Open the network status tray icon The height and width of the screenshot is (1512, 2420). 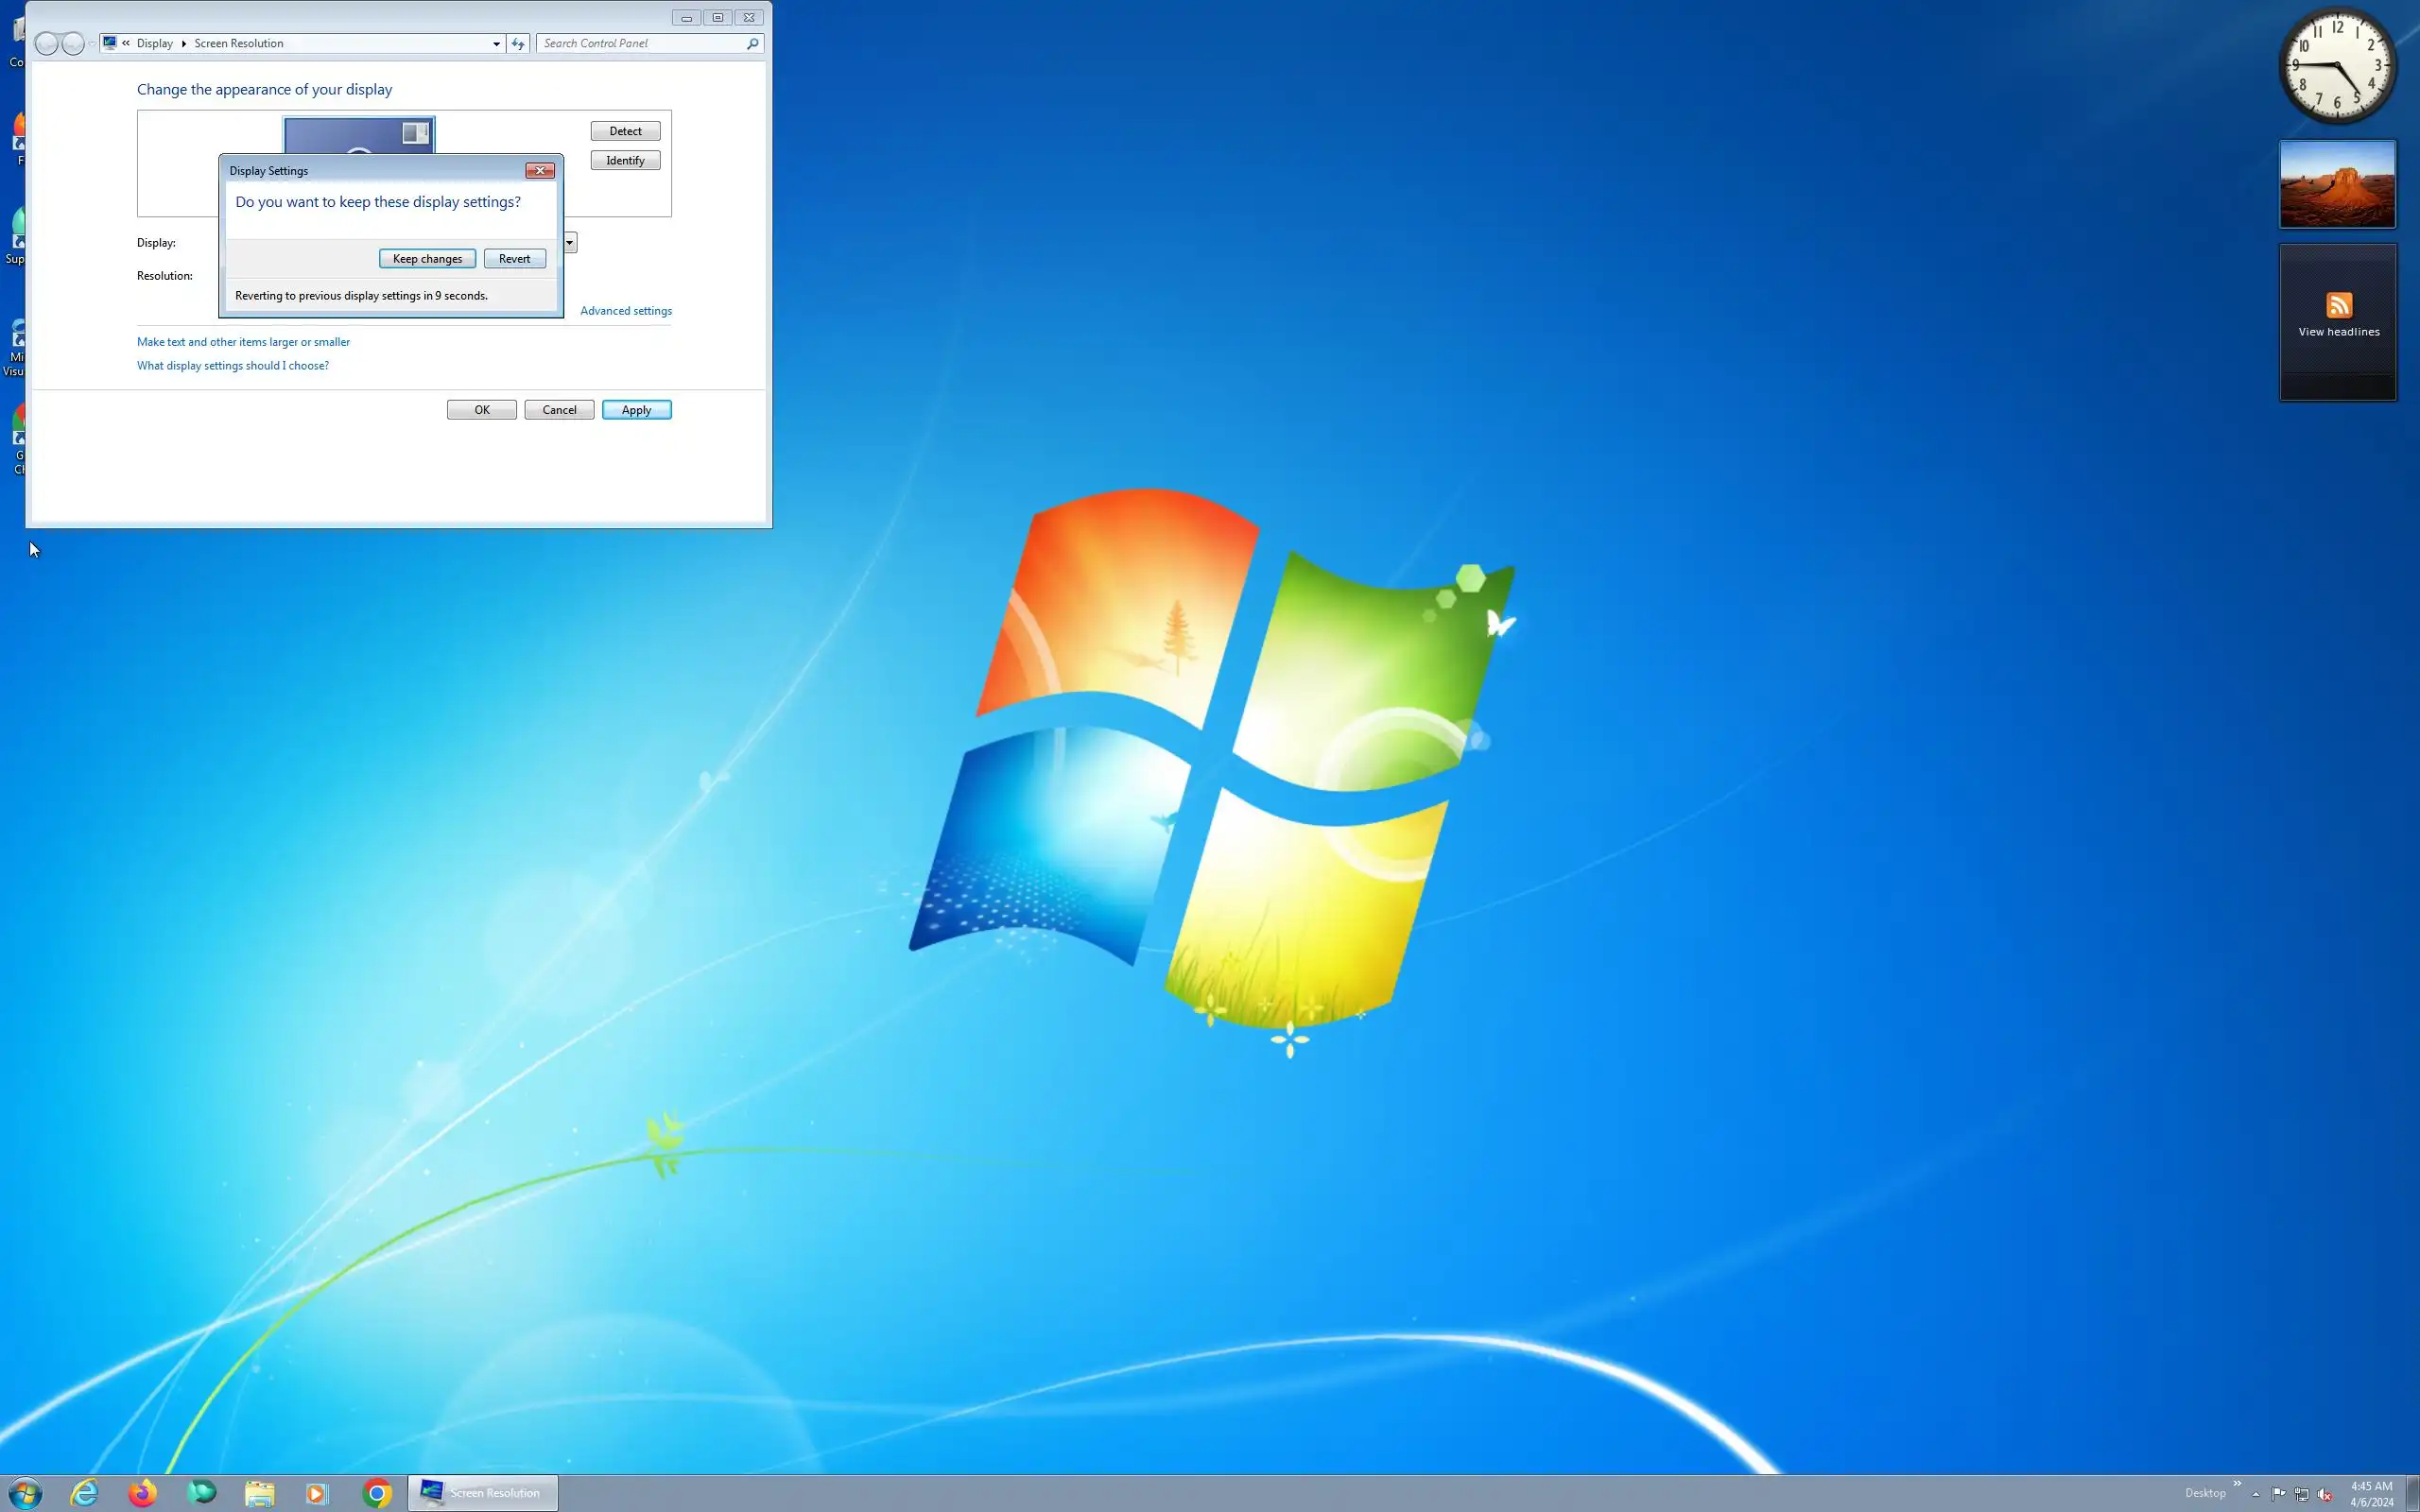pos(2301,1494)
